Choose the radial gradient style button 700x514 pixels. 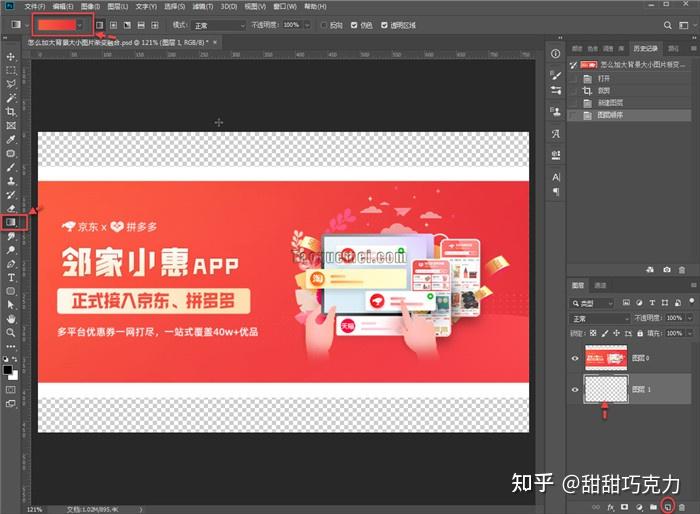click(x=113, y=25)
